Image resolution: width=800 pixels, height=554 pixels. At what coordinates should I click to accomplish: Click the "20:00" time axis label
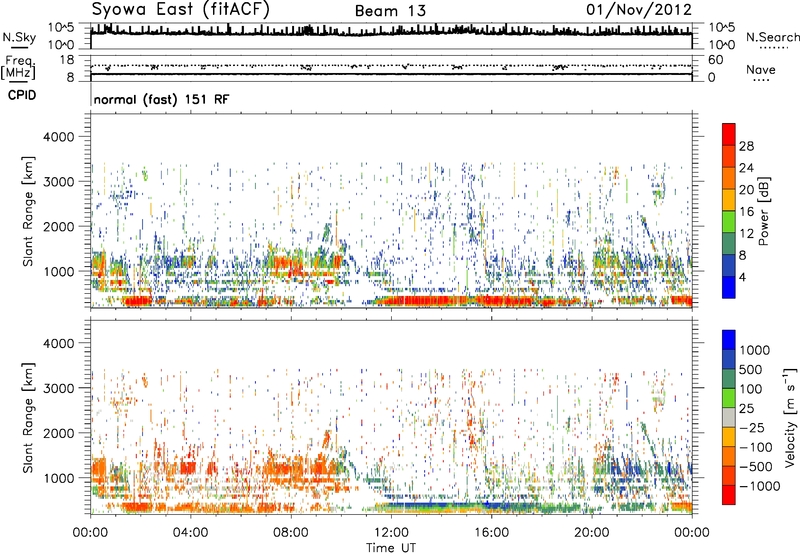pyautogui.click(x=592, y=533)
